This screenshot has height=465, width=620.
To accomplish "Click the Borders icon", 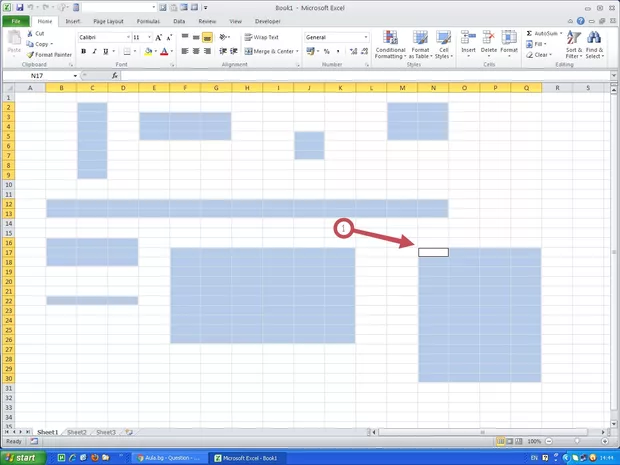I will click(127, 51).
